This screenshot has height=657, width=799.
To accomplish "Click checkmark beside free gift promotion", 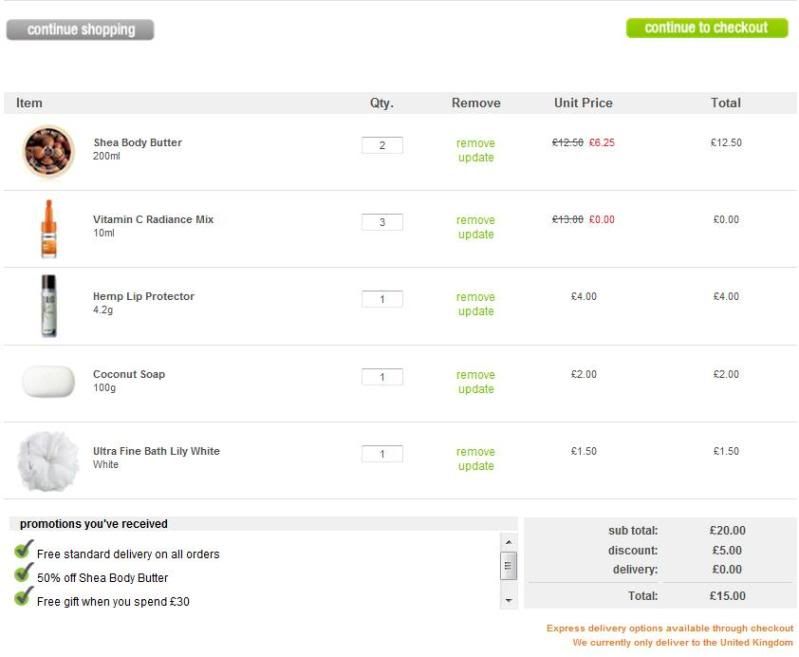I will coord(24,598).
